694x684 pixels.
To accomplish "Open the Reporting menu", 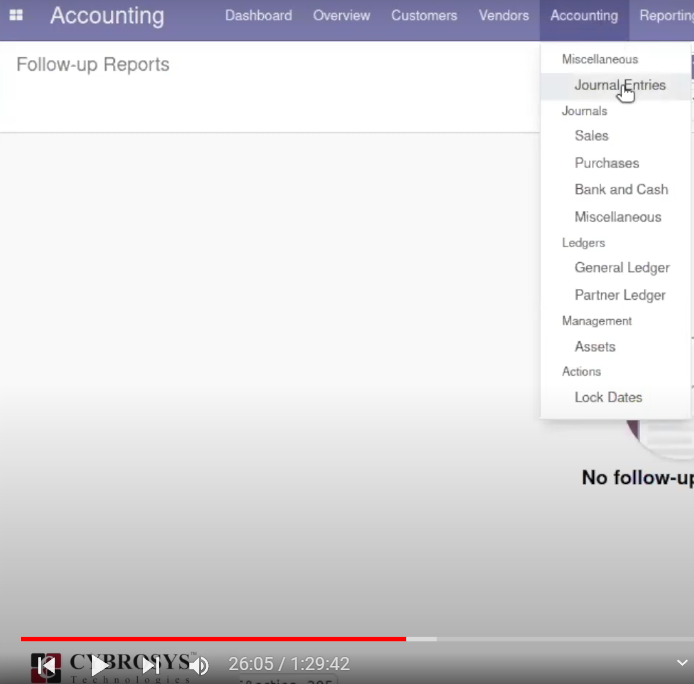I will pos(667,15).
